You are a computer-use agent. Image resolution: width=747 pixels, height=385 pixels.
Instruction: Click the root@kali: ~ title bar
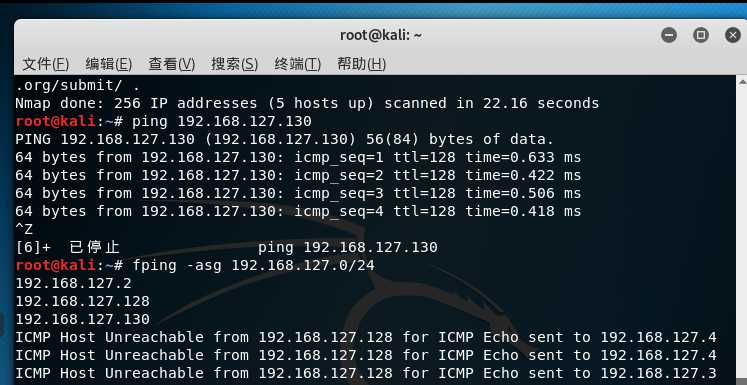(x=381, y=35)
